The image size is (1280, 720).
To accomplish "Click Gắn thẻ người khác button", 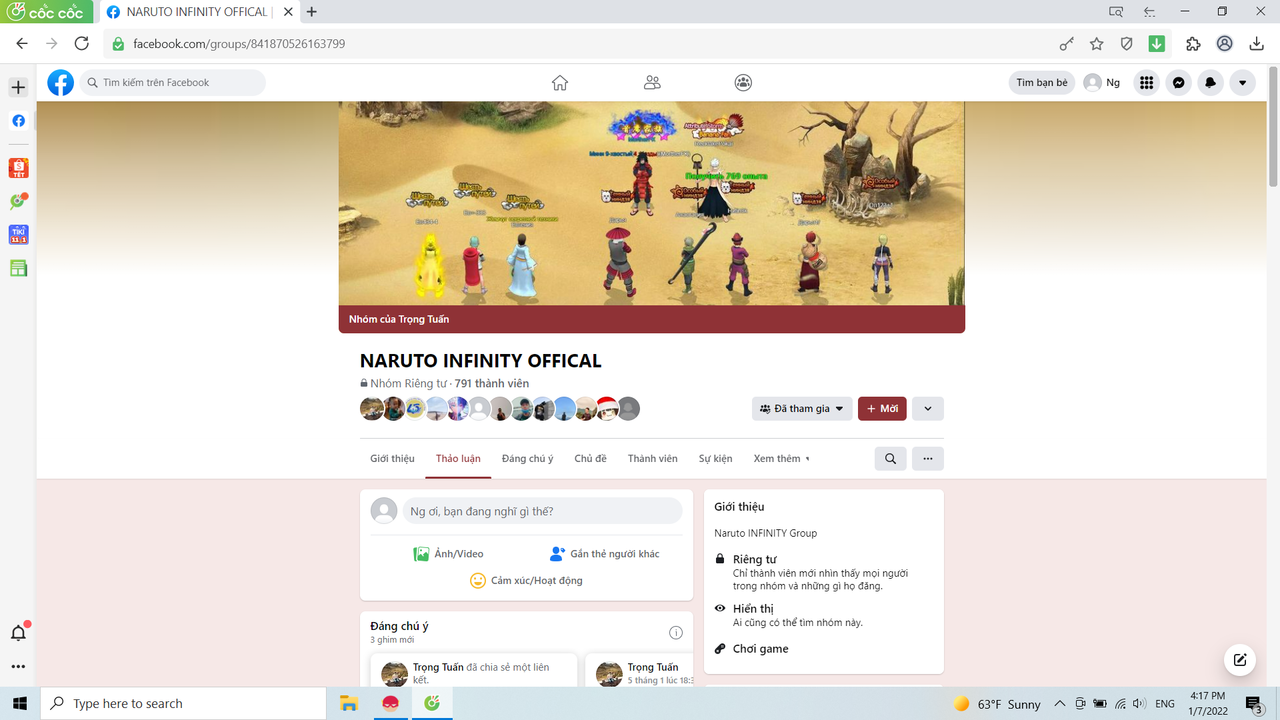I will (x=604, y=554).
